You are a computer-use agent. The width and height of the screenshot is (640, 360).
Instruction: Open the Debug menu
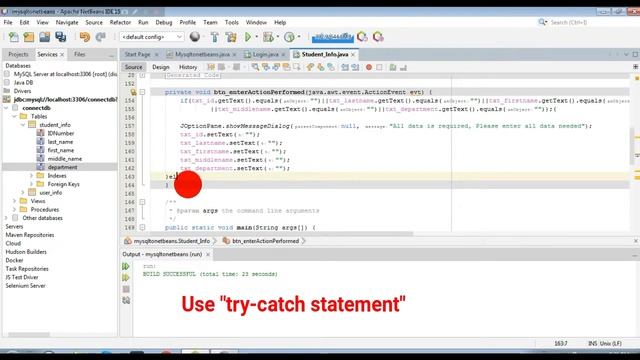click(x=164, y=22)
